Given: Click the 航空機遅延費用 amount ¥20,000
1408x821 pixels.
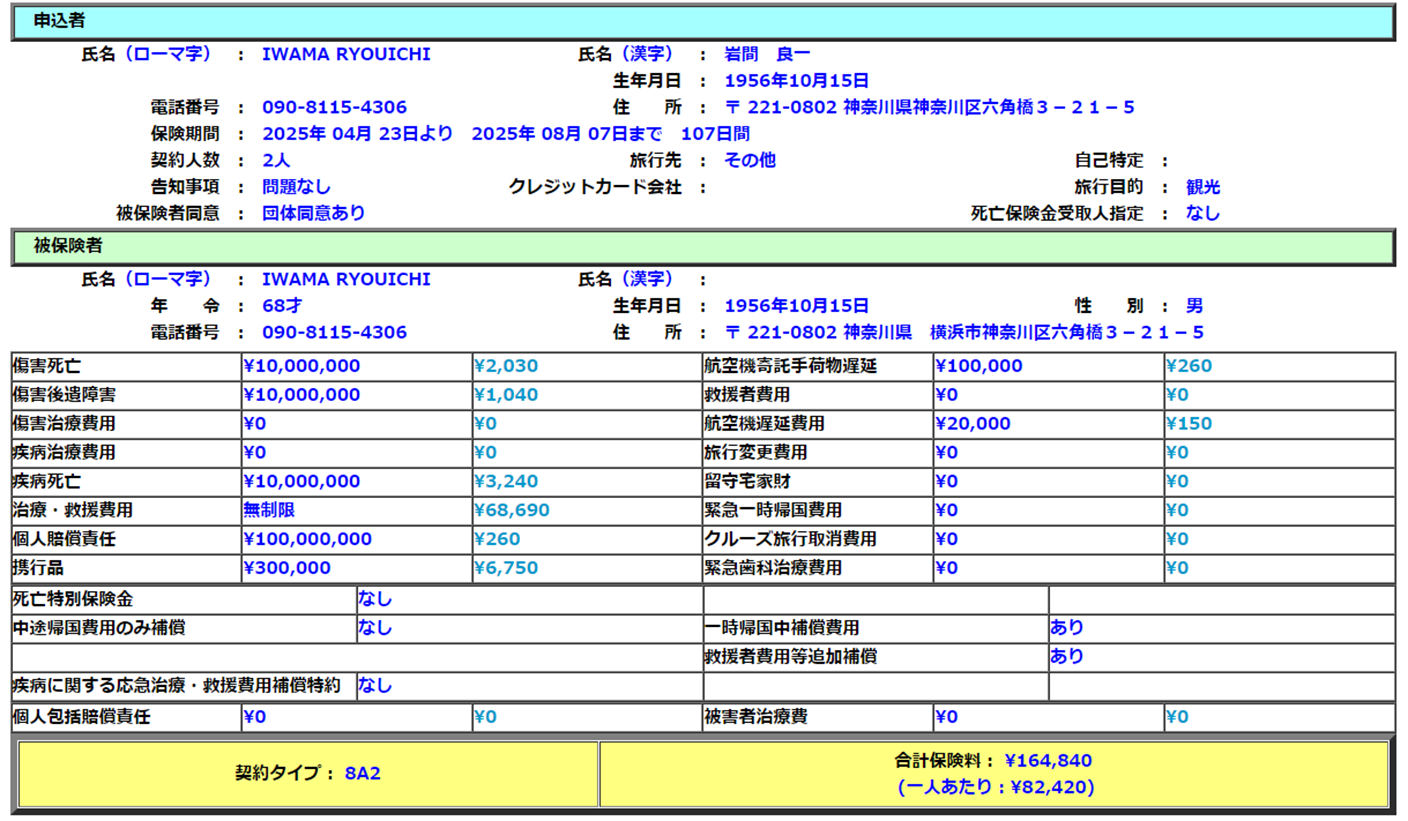Looking at the screenshot, I should coord(972,424).
